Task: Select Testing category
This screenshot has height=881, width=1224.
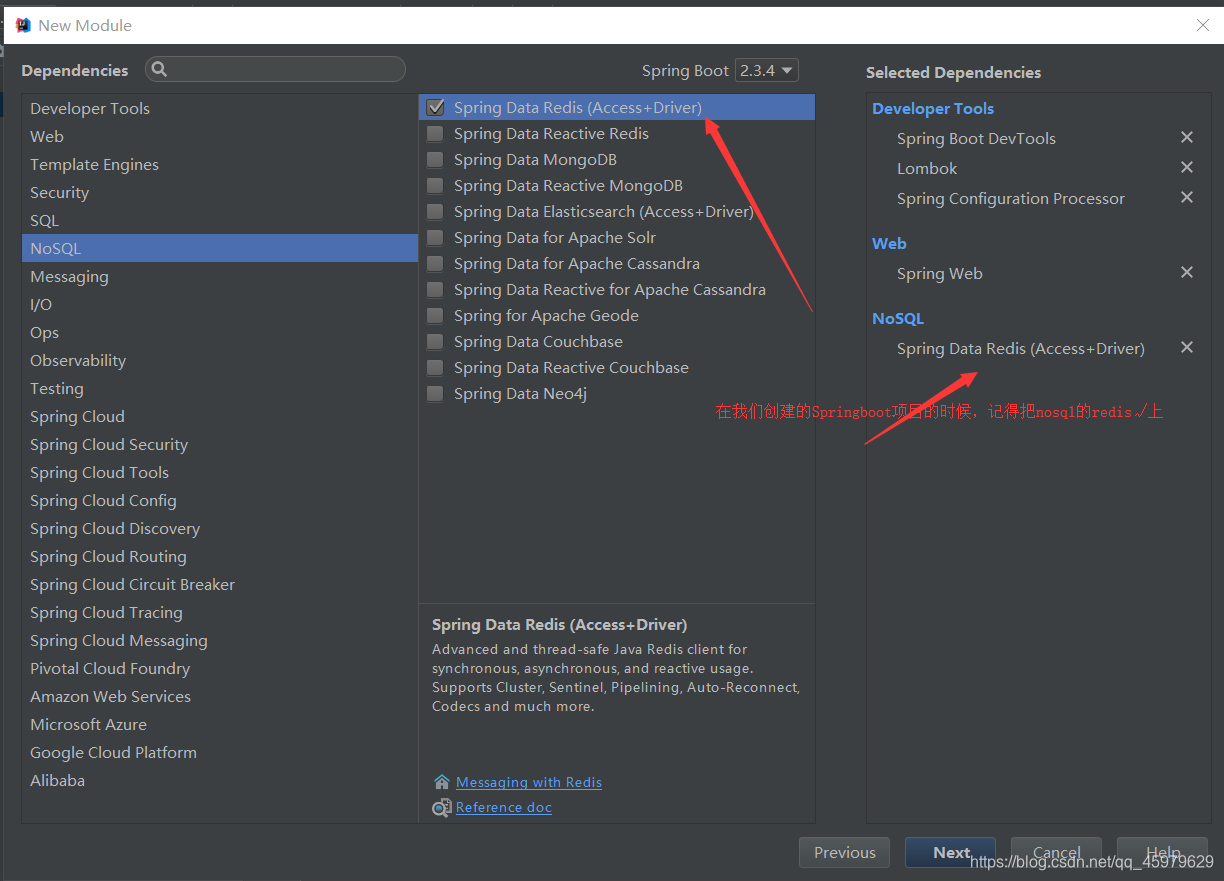Action: [x=220, y=388]
